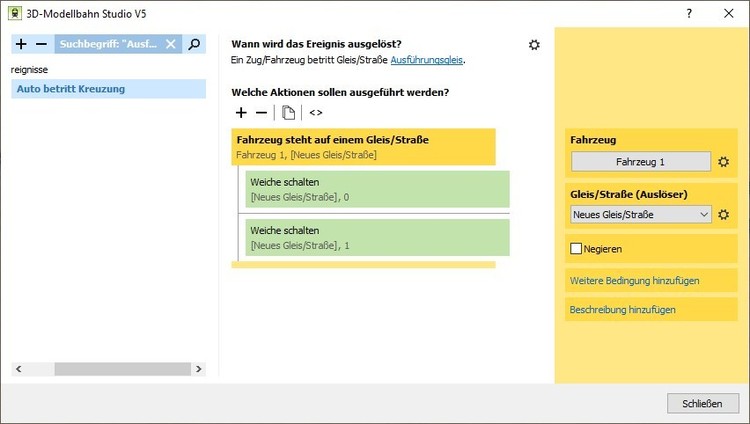Screen dimensions: 750x424
Task: Select Auto betritt Kreuzung event
Action: click(70, 89)
